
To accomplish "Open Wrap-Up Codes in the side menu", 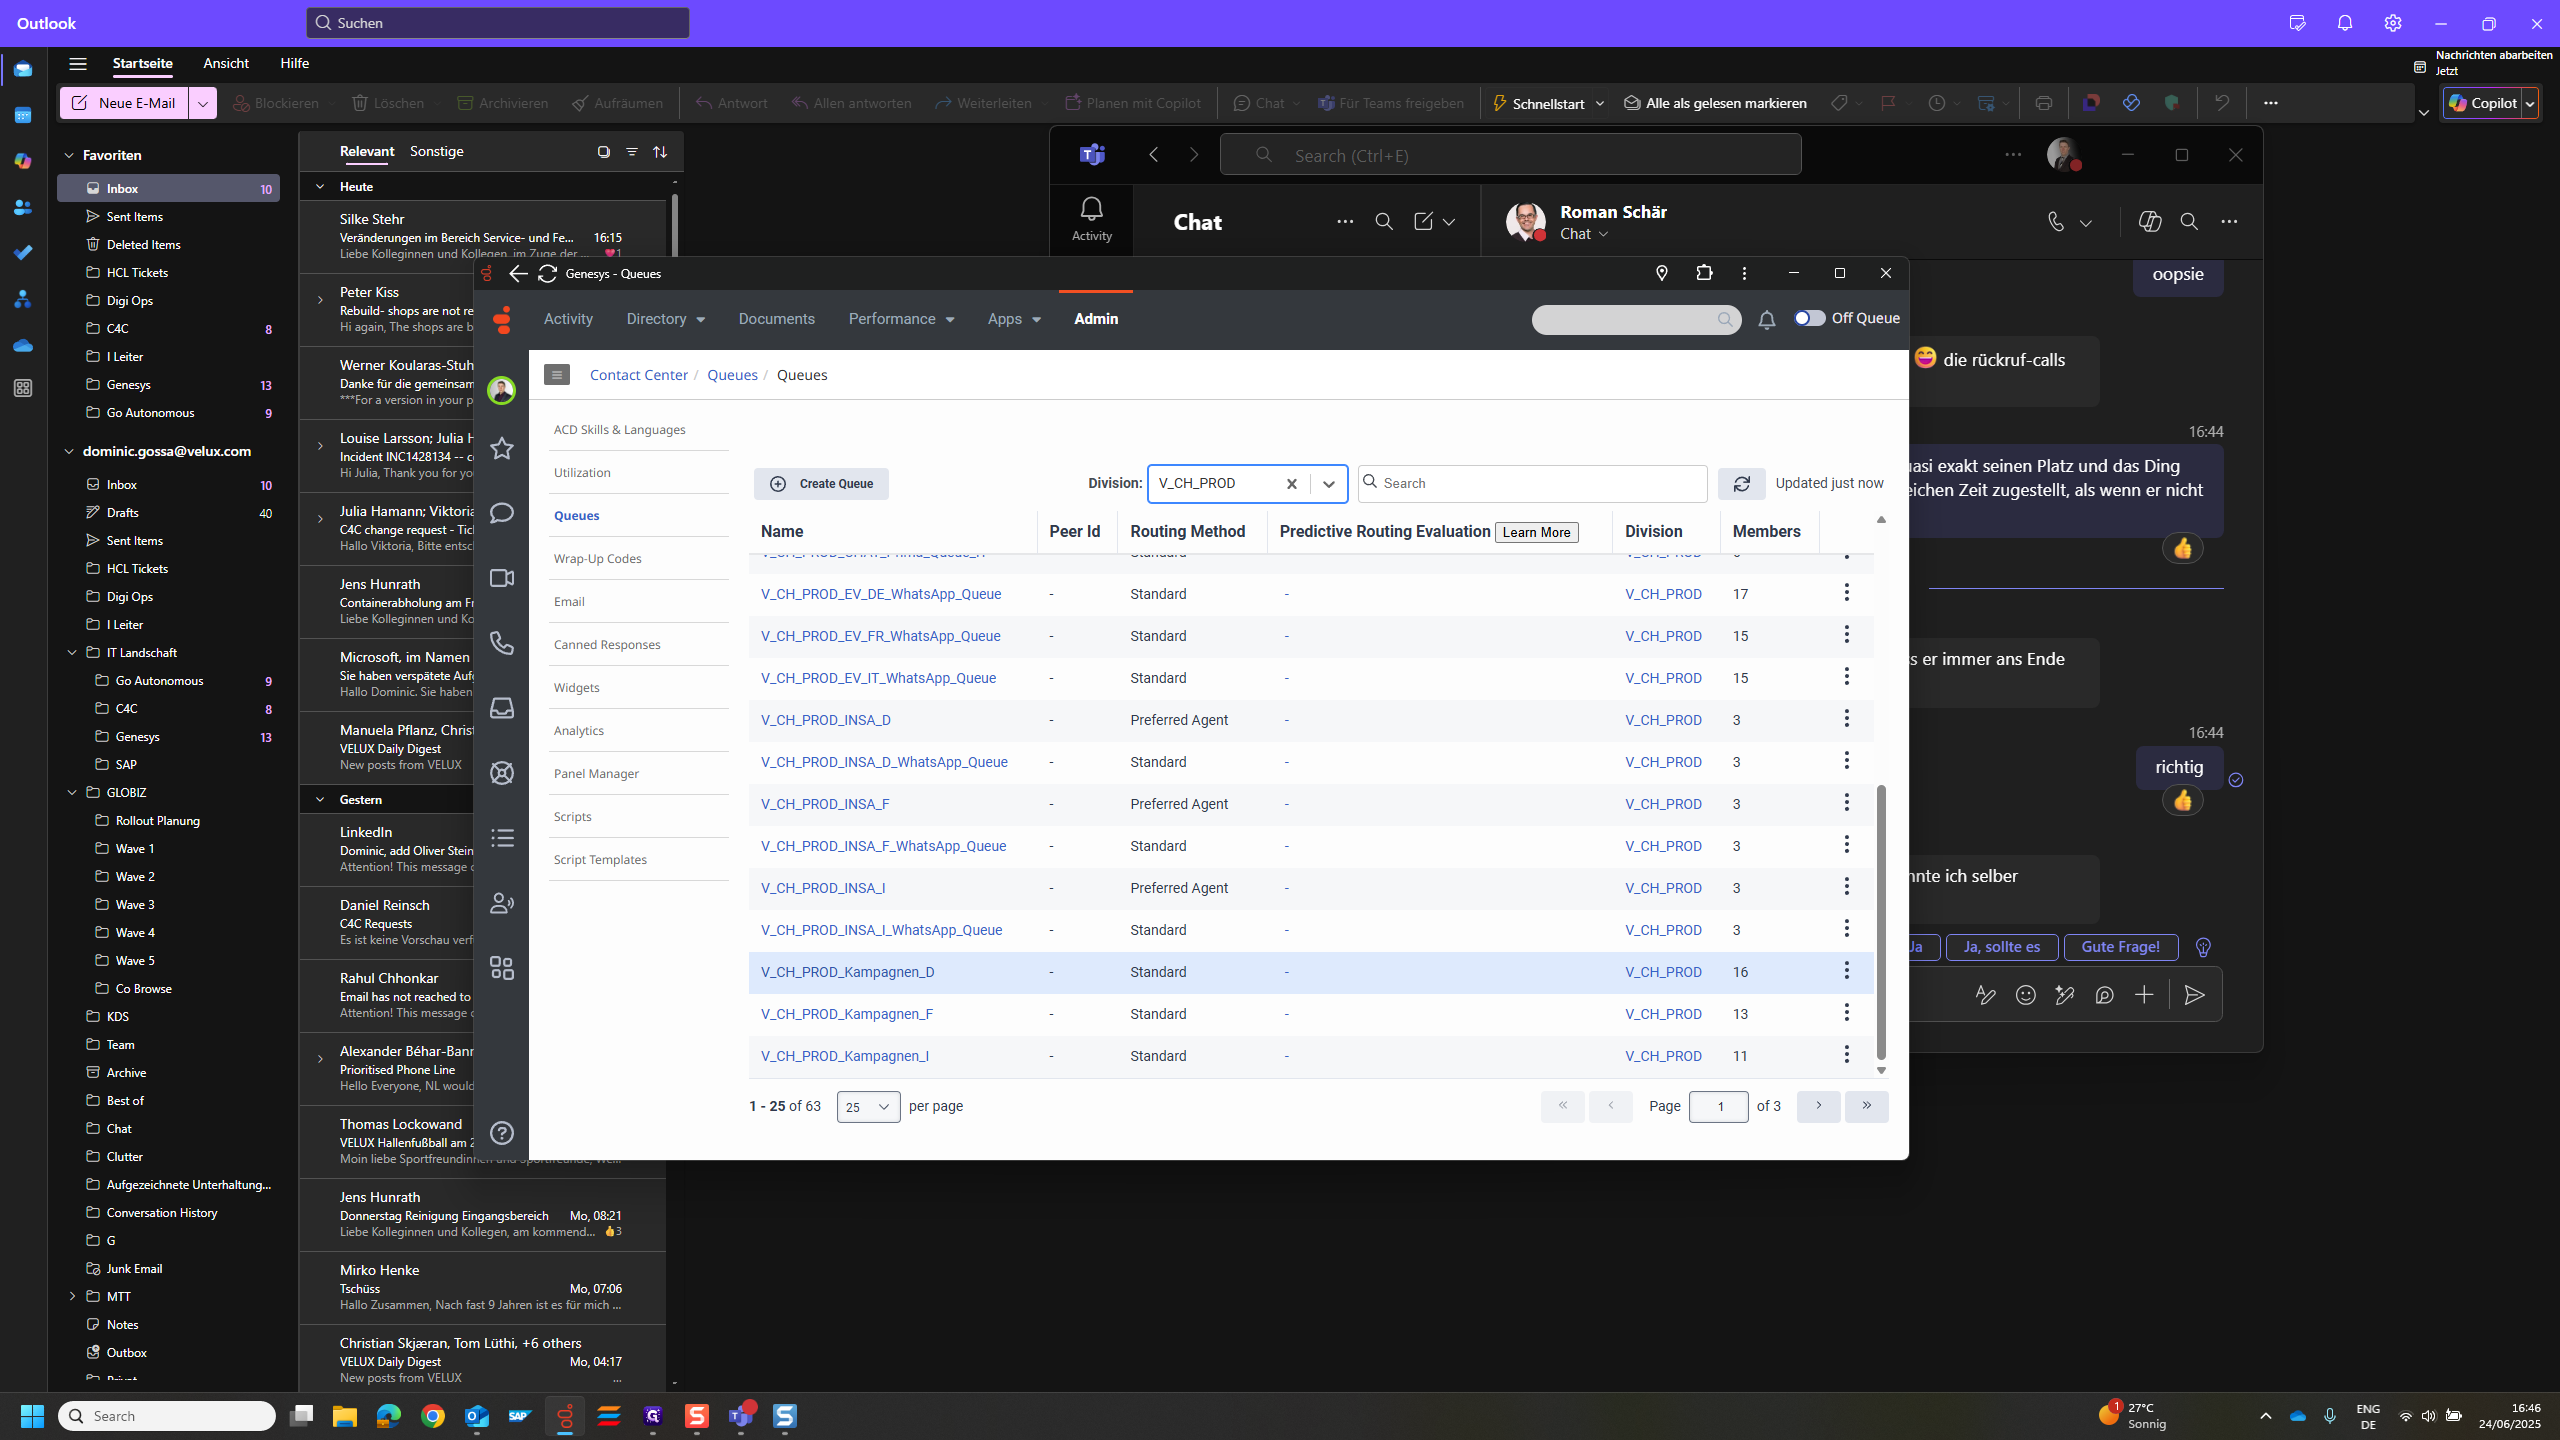I will pos(597,558).
